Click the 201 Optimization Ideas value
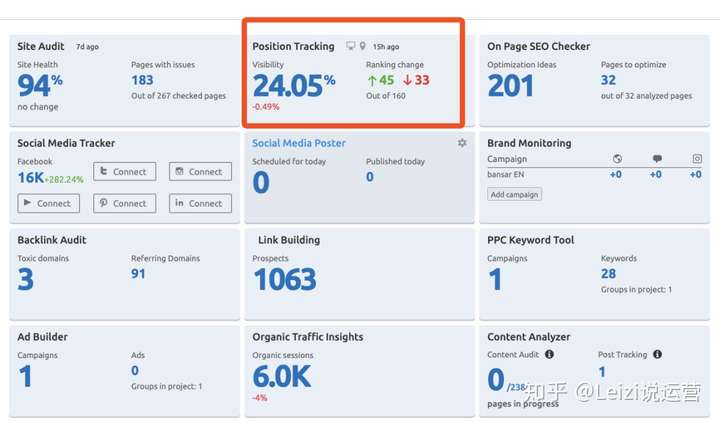 click(x=511, y=85)
